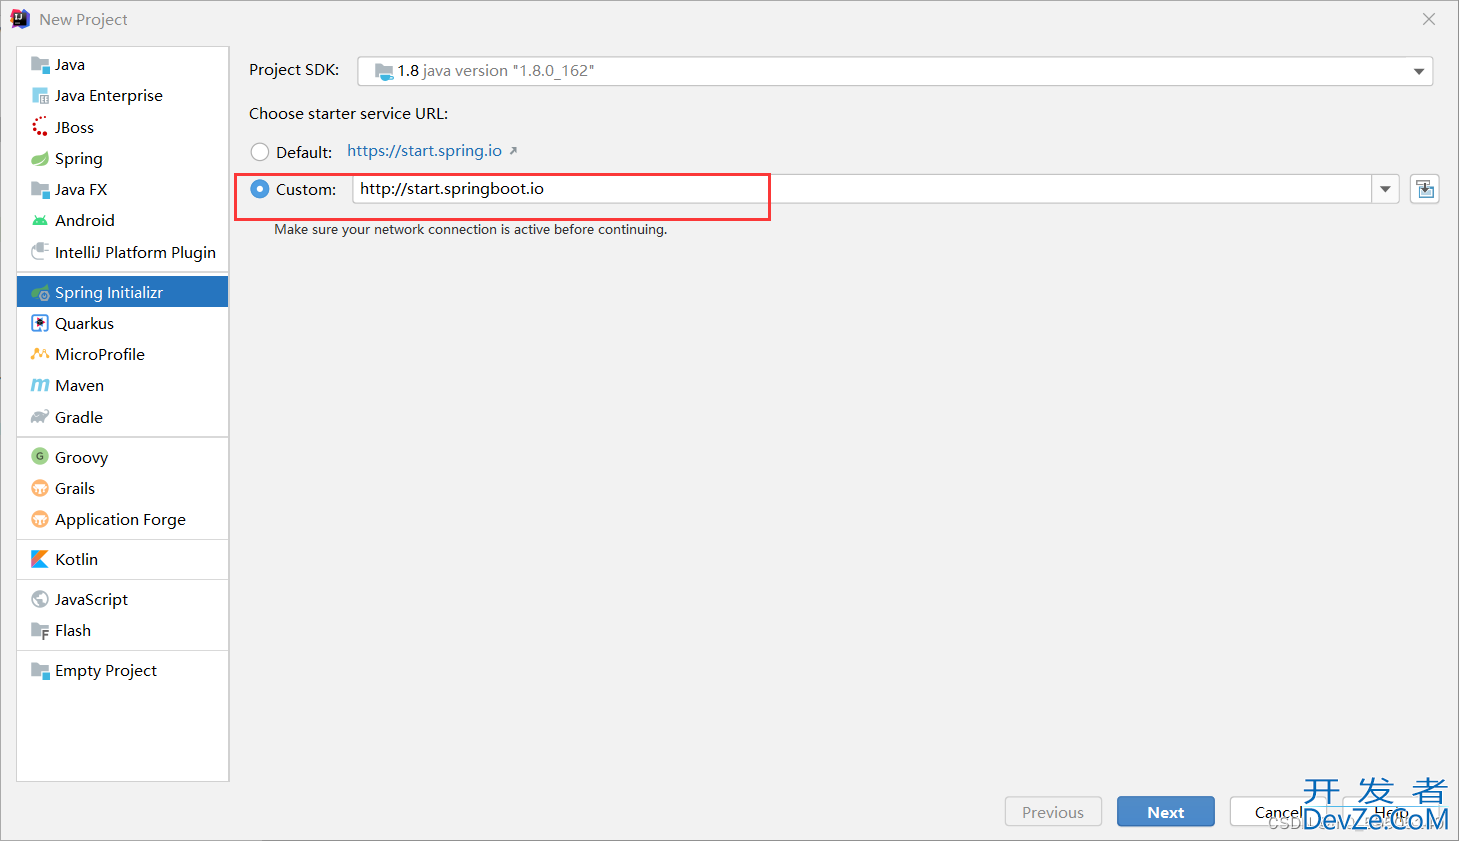1459x841 pixels.
Task: Choose Java project type
Action: [x=123, y=65]
